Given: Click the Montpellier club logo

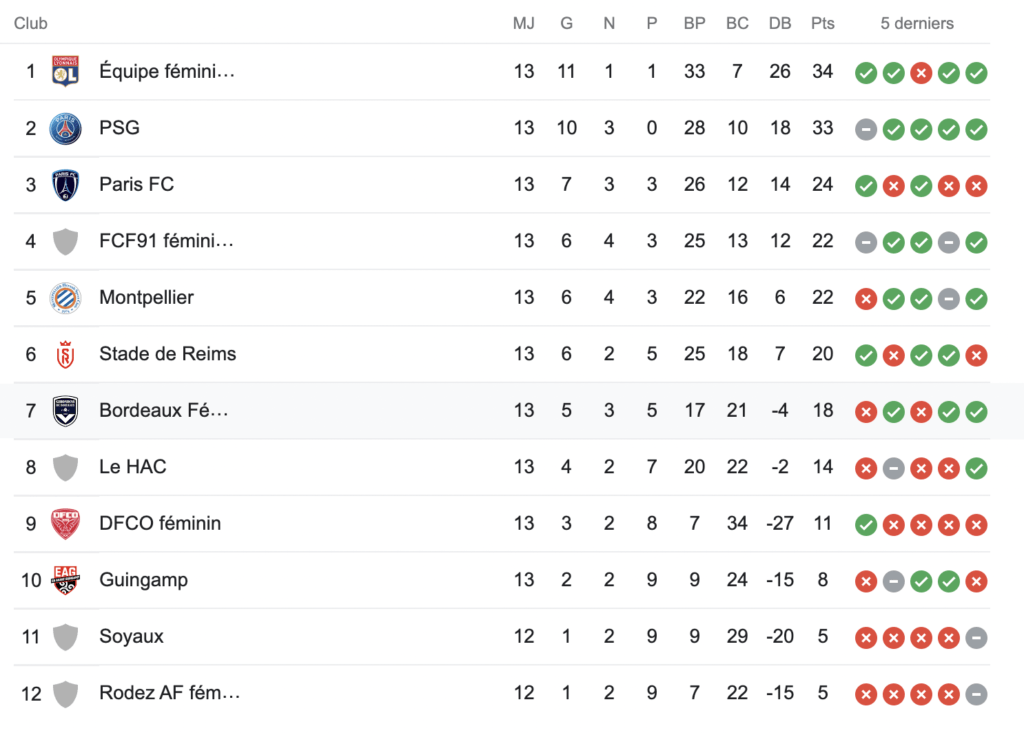Looking at the screenshot, I should click(65, 298).
